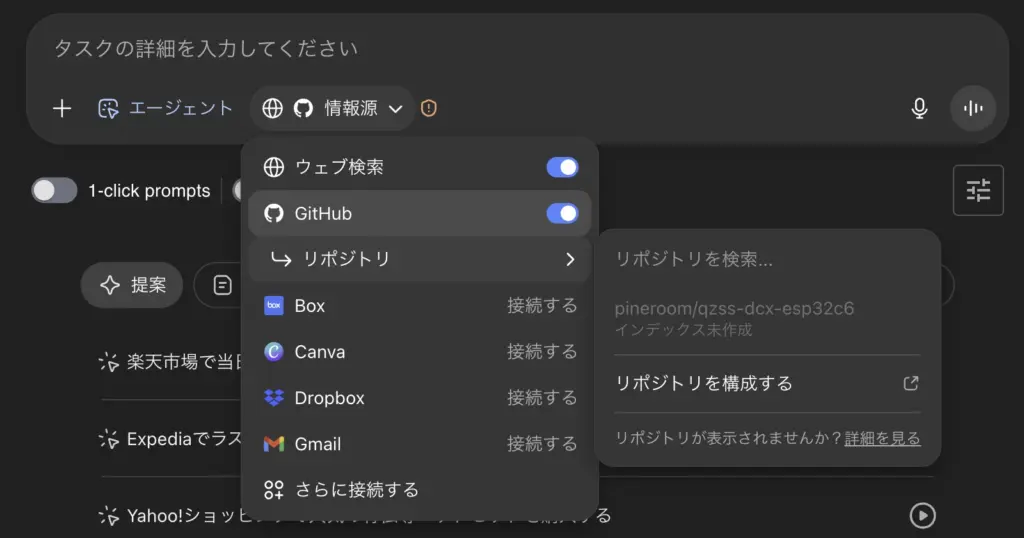Disable the ウェブ検索 toggle

point(562,167)
